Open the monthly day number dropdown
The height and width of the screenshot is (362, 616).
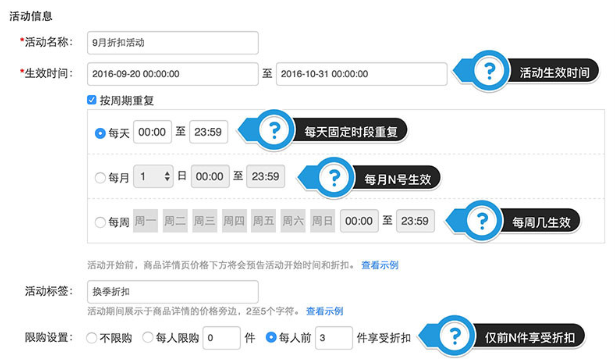(153, 176)
